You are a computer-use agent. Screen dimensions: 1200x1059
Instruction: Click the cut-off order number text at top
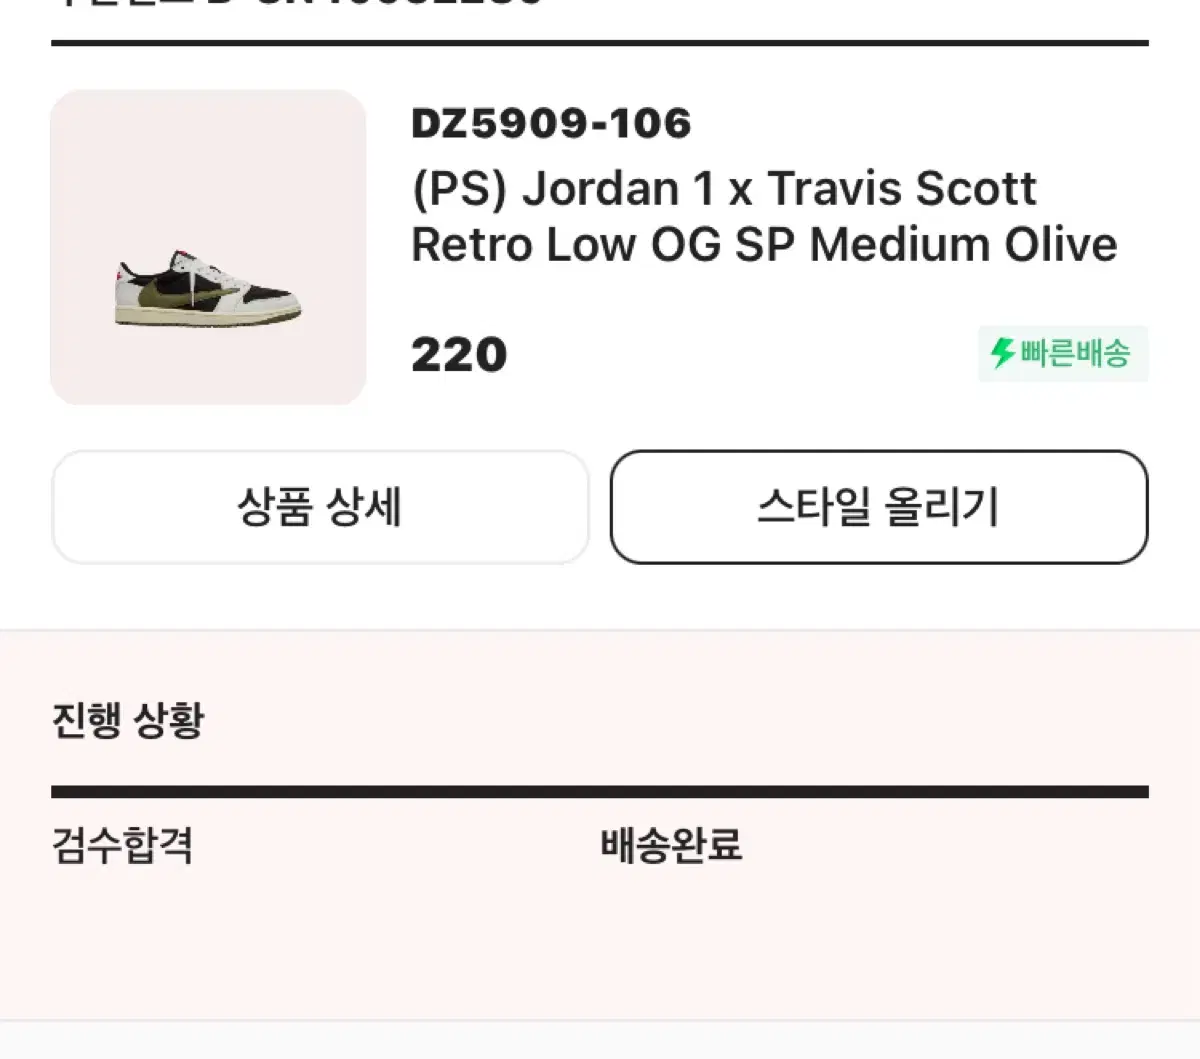(x=300, y=3)
